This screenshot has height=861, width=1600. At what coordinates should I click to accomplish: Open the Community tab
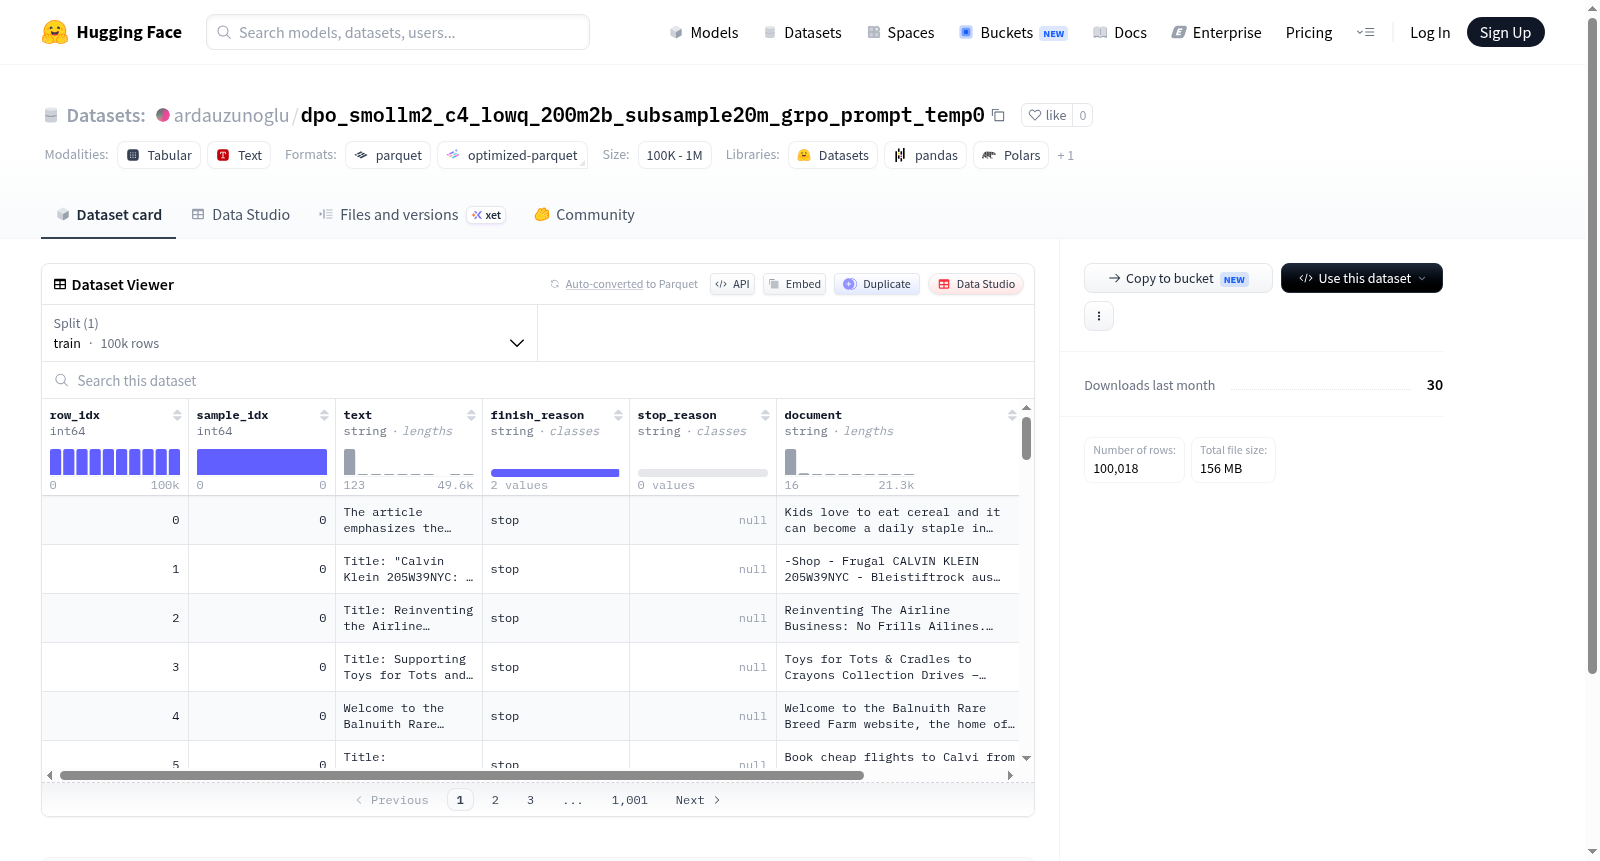585,215
